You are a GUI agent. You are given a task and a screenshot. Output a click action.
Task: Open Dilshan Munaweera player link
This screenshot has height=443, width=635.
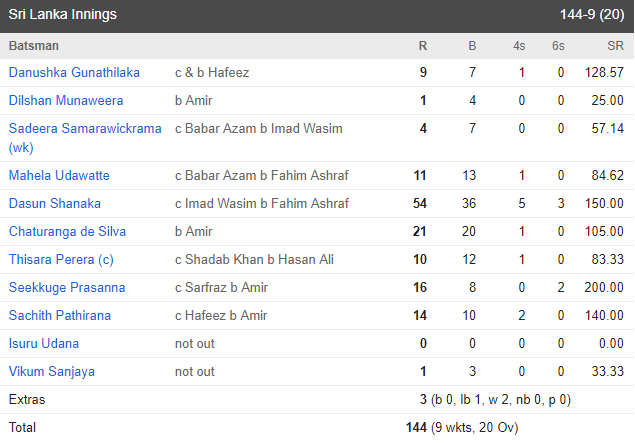(66, 100)
